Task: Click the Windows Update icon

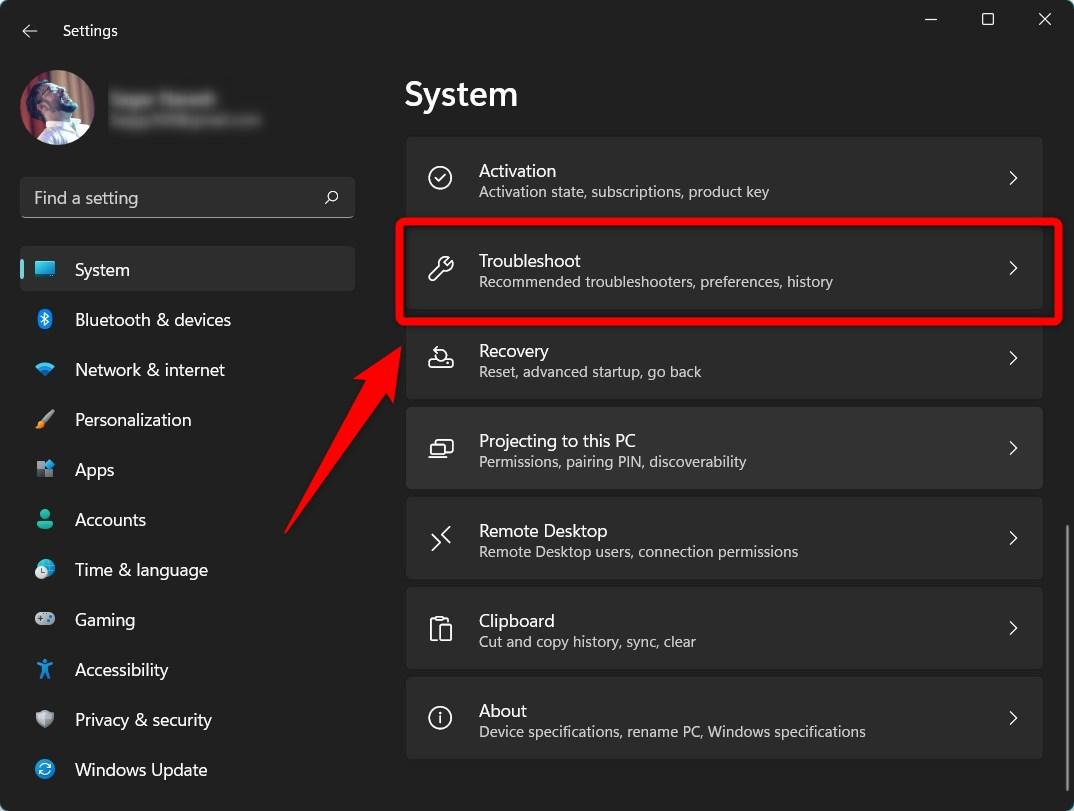Action: [x=45, y=769]
